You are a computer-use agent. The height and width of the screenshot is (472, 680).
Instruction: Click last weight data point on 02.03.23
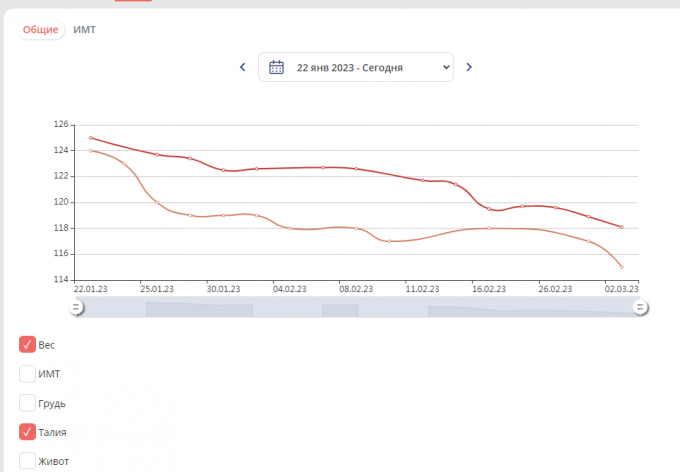622,227
